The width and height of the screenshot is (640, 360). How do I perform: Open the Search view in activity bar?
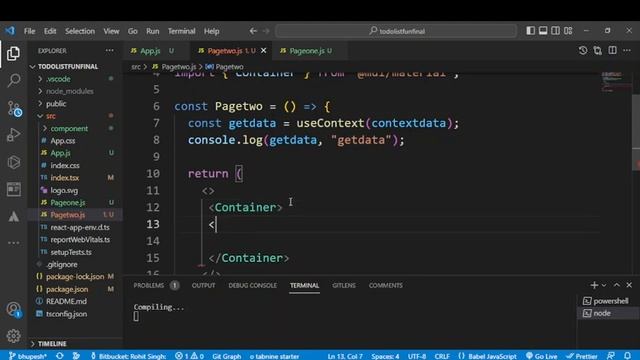click(x=13, y=80)
